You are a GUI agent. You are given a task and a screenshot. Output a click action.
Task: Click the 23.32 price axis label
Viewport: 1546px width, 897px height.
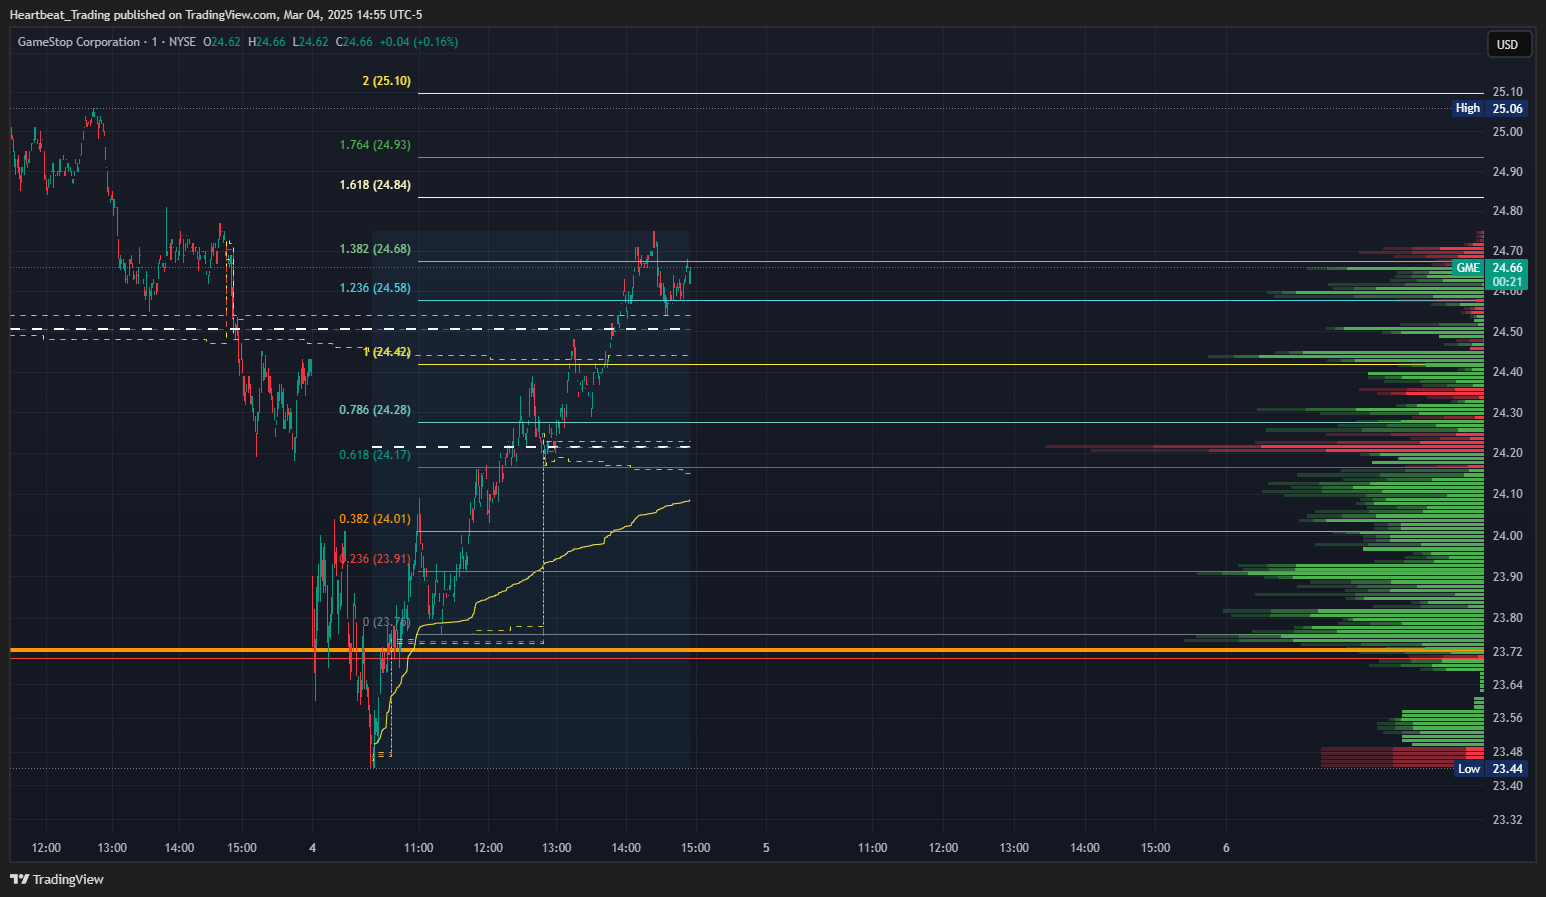1507,820
